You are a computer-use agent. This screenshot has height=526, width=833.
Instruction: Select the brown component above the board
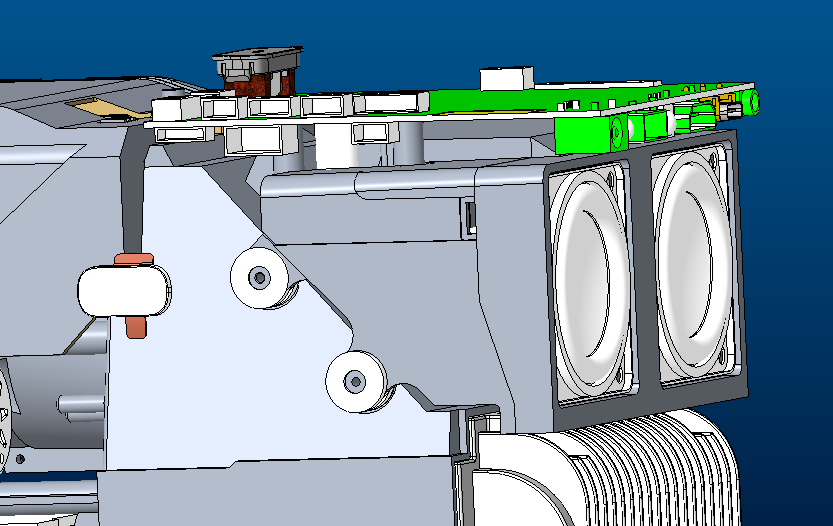click(x=259, y=83)
